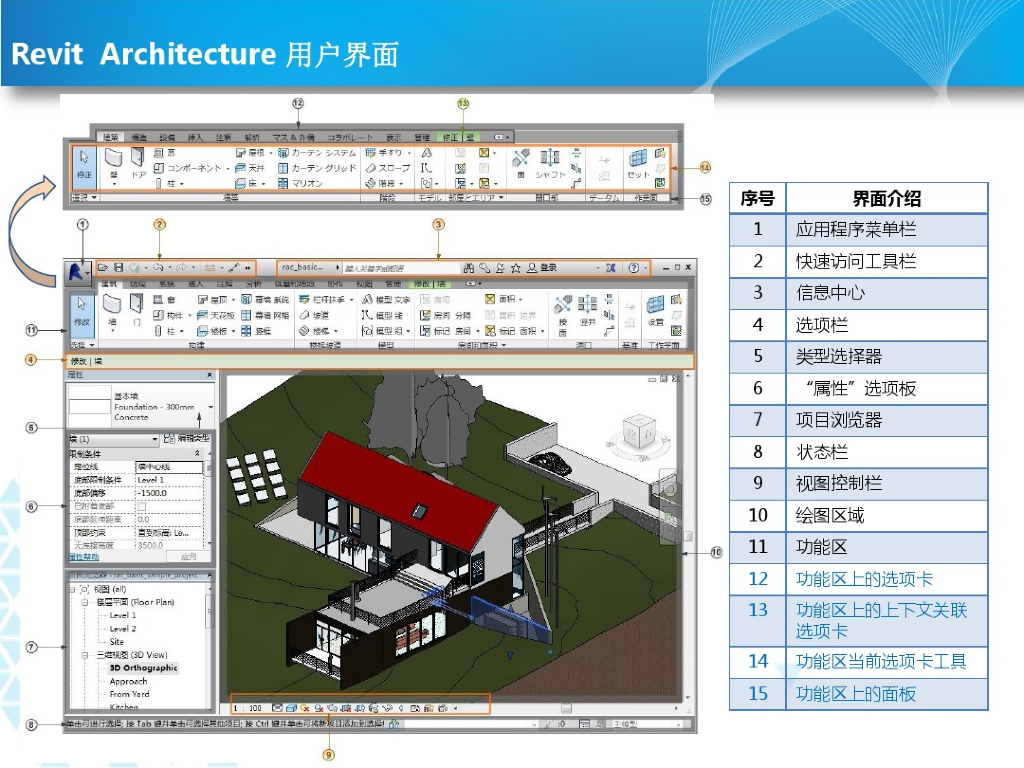Open the 修改 | 墙 contextual tab

[430, 284]
